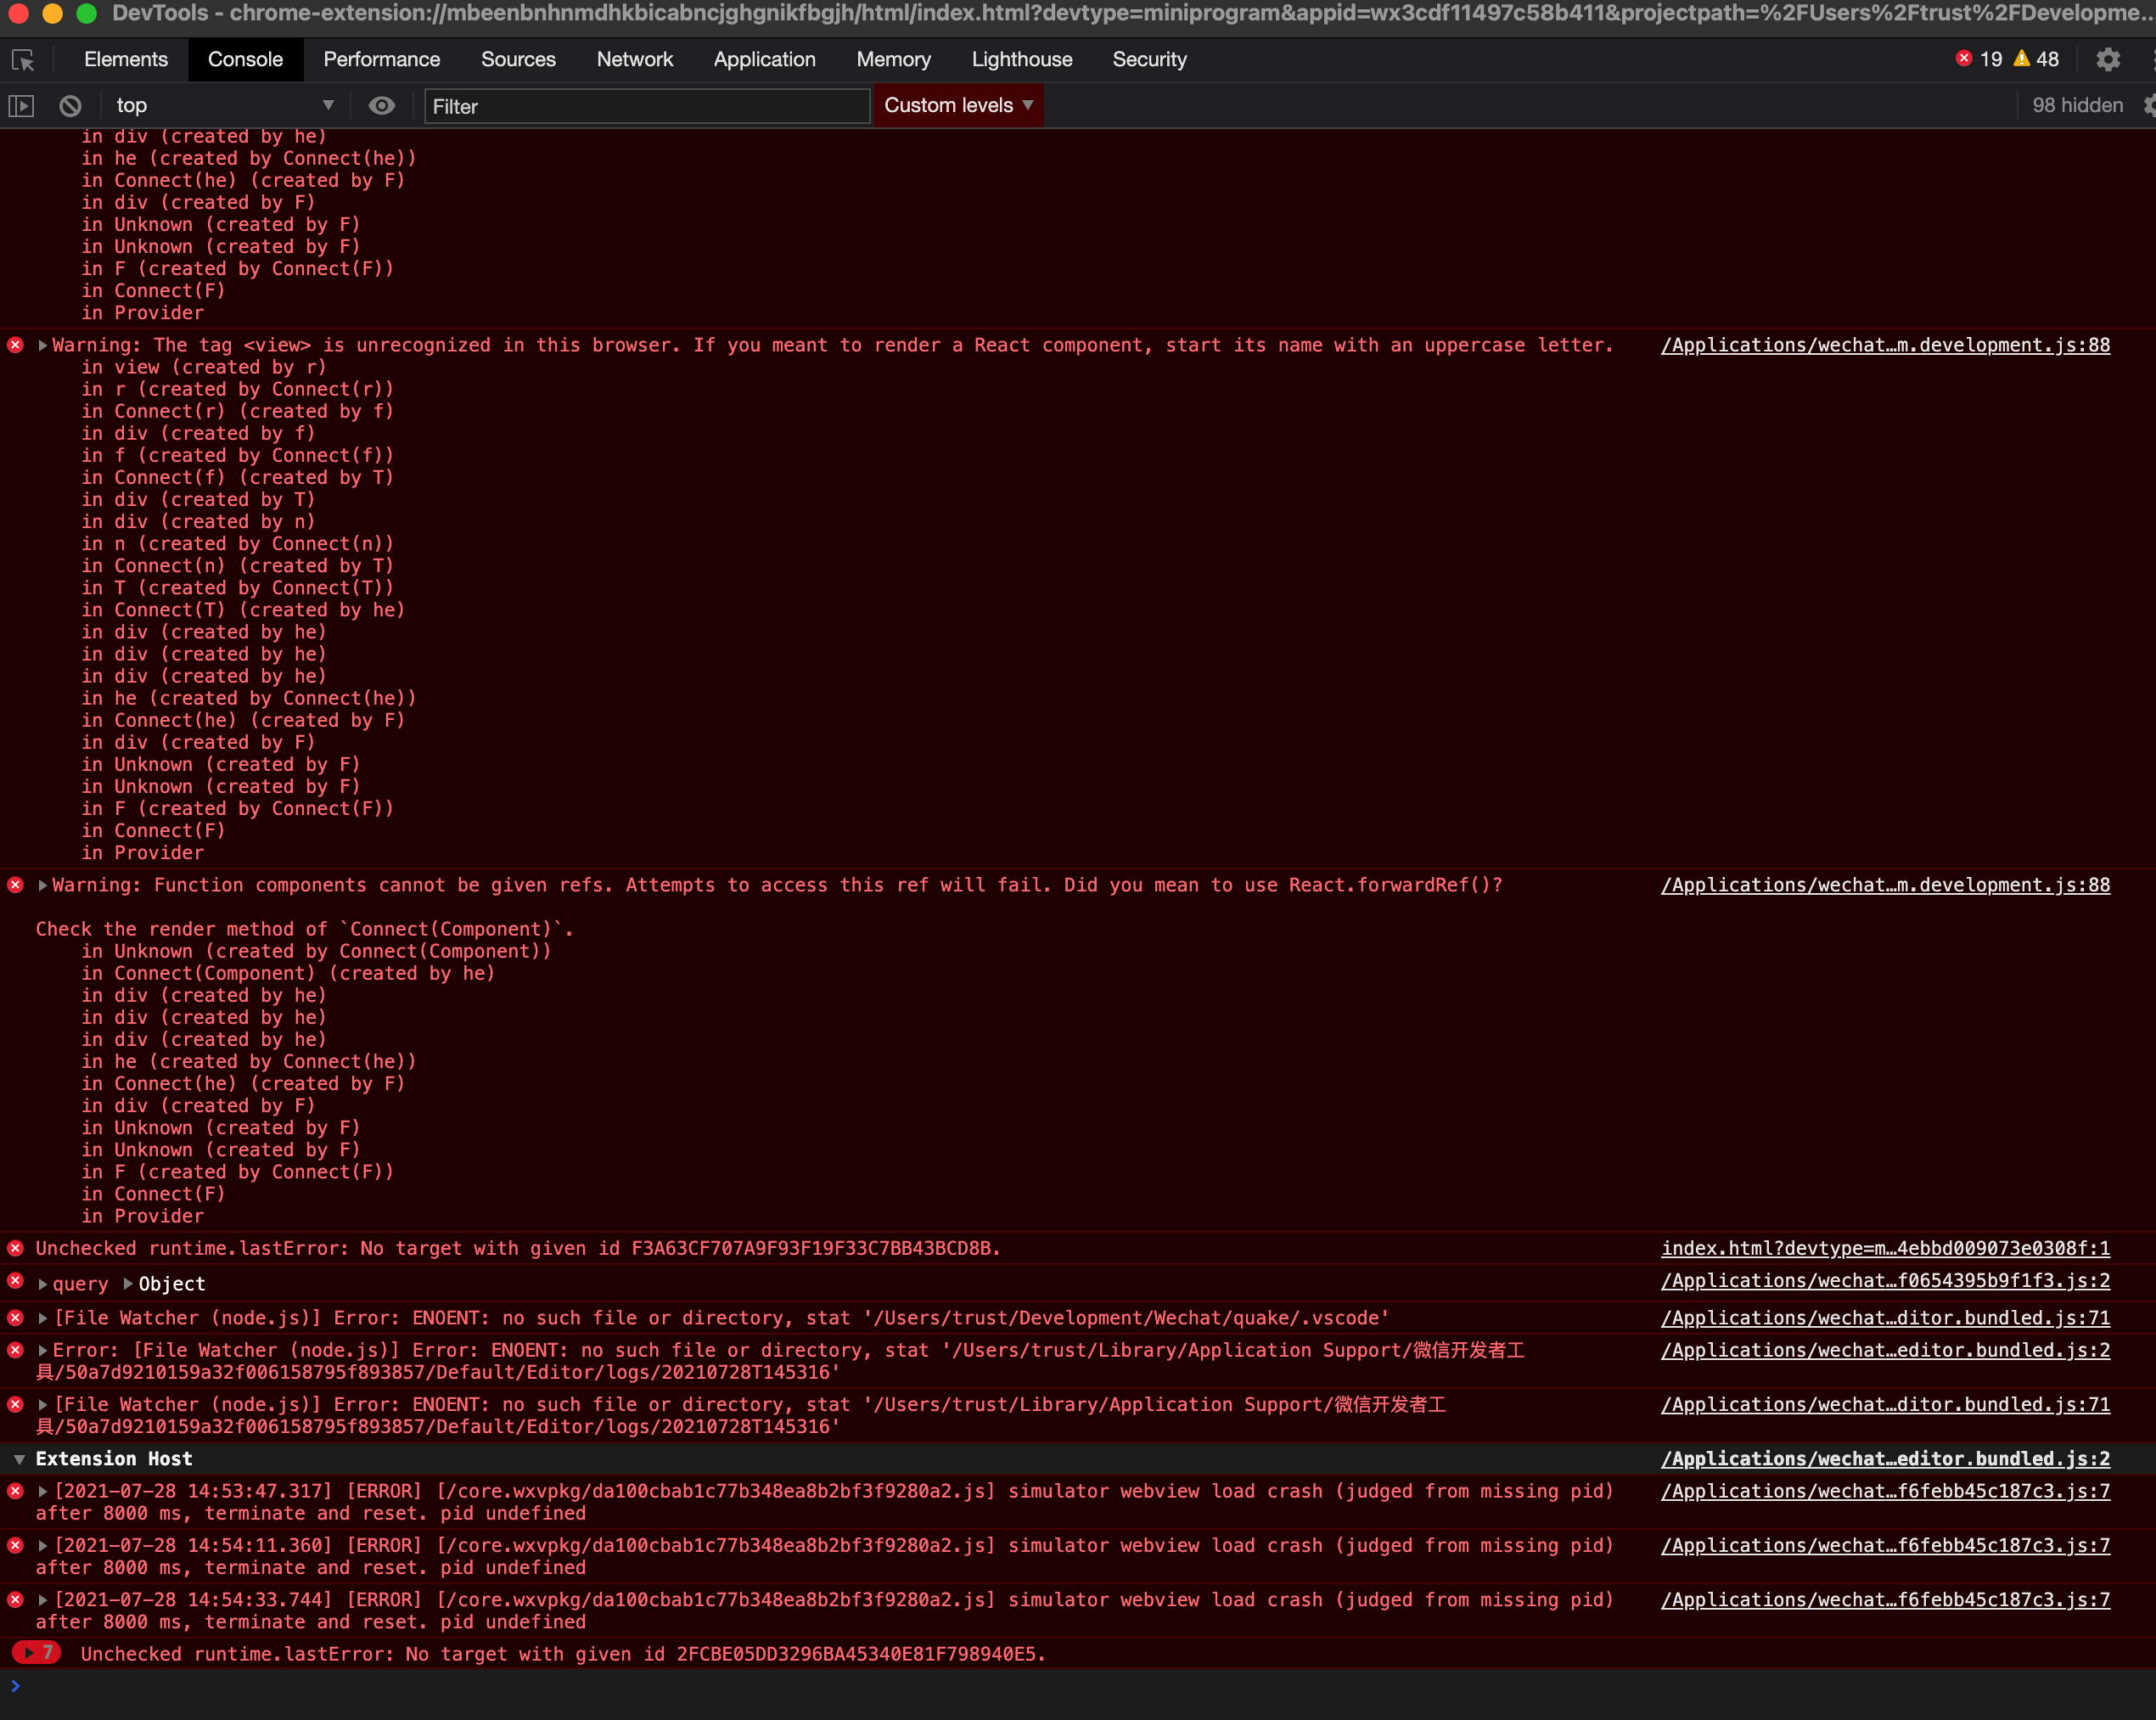The image size is (2156, 1720).
Task: Click the Filter input field
Action: coord(646,106)
